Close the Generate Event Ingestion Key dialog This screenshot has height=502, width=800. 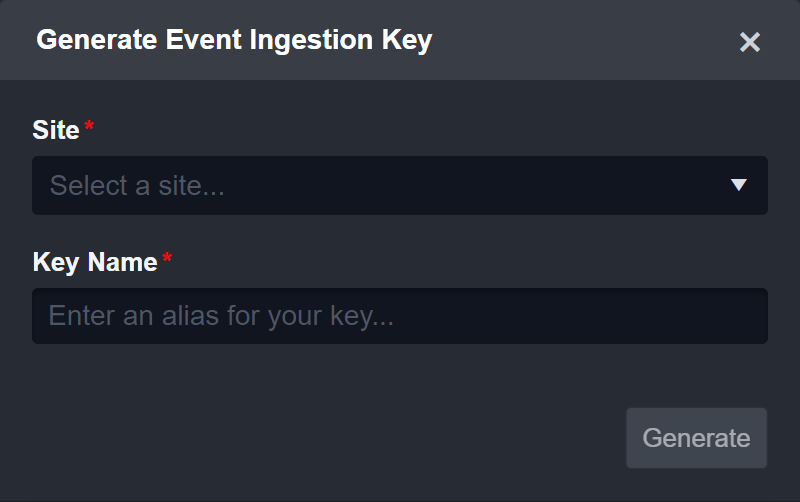click(x=750, y=42)
